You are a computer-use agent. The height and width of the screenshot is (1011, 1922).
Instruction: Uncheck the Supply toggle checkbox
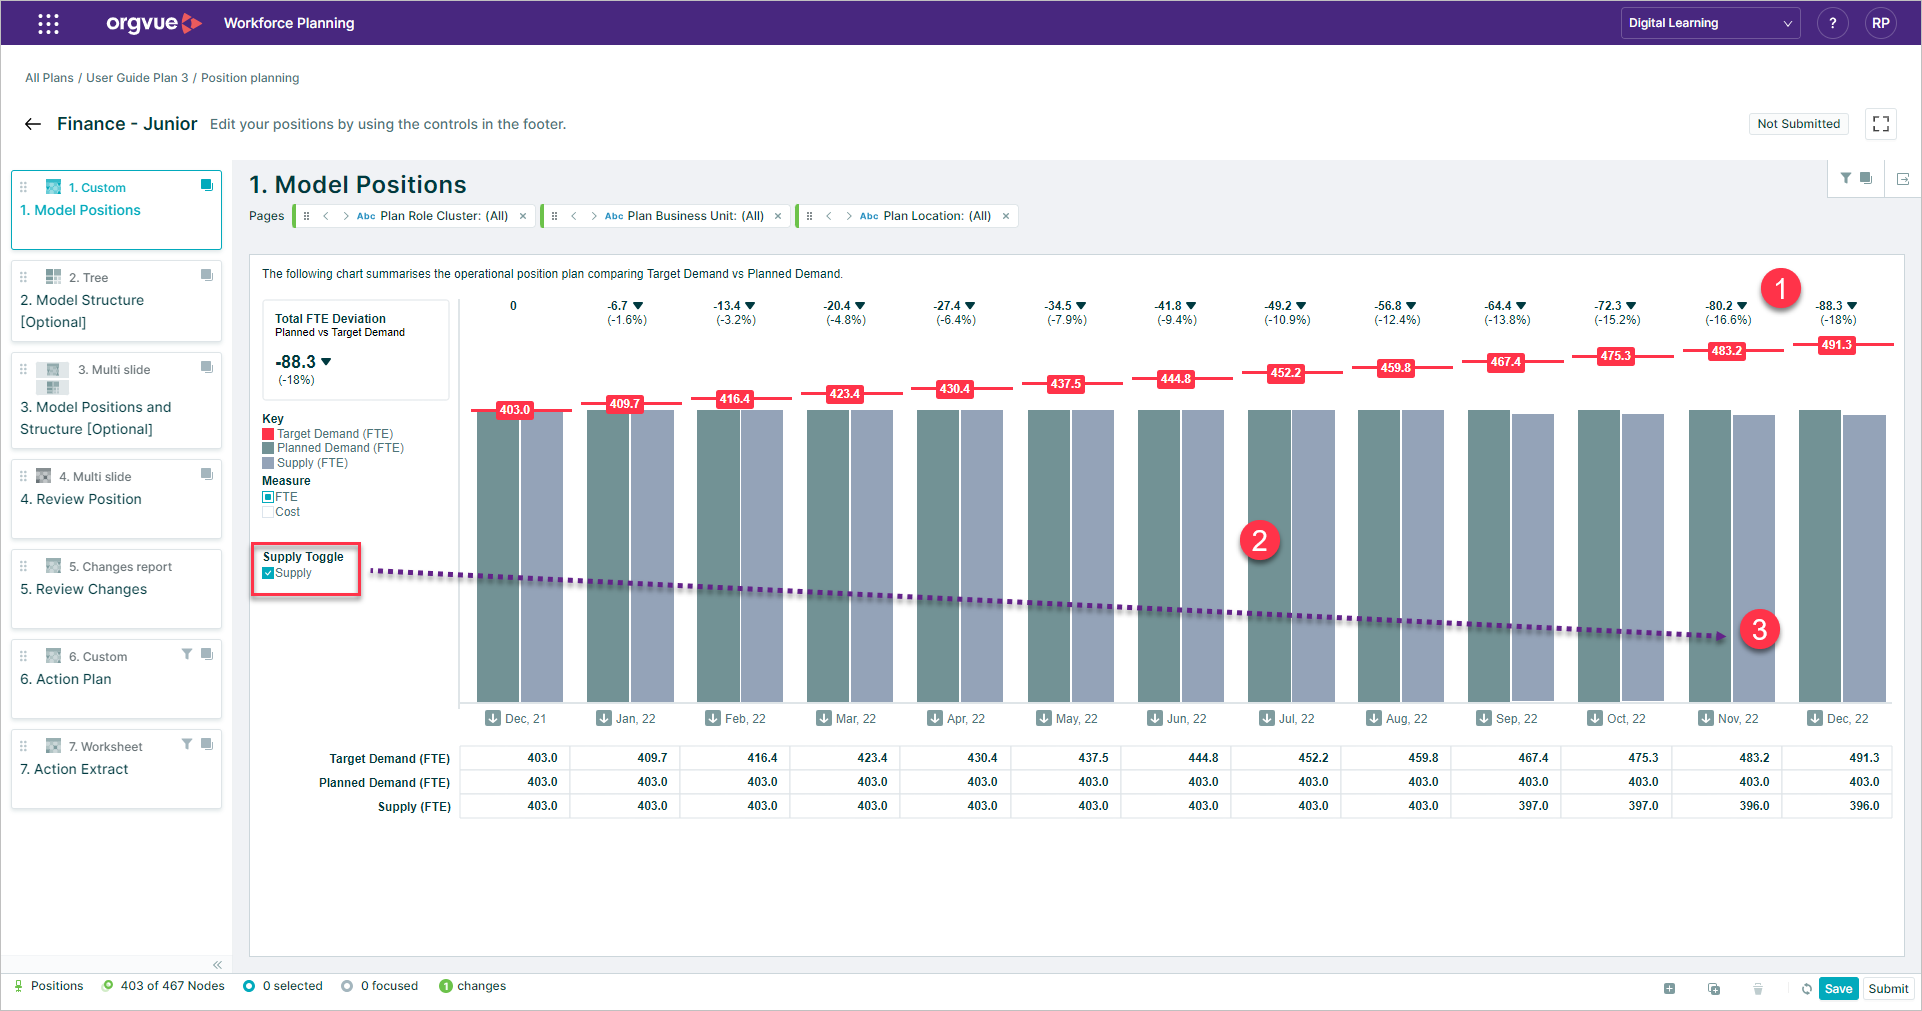click(x=267, y=573)
